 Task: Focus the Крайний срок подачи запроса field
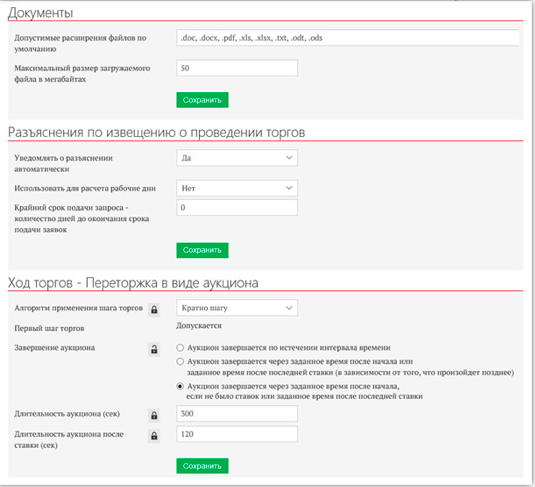(237, 207)
